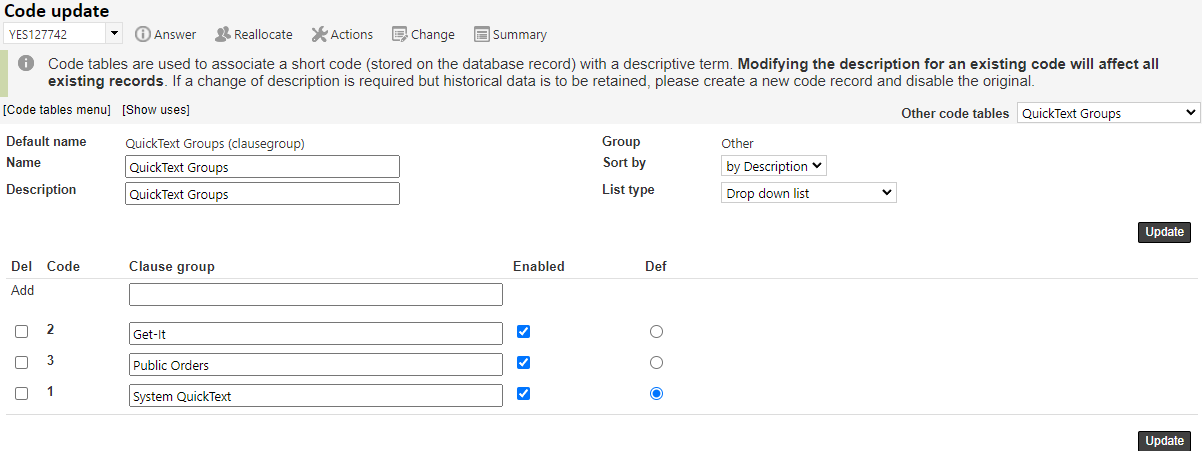Expand Other code tables dropdown
Viewport: 1202px width, 451px height.
click(1108, 113)
